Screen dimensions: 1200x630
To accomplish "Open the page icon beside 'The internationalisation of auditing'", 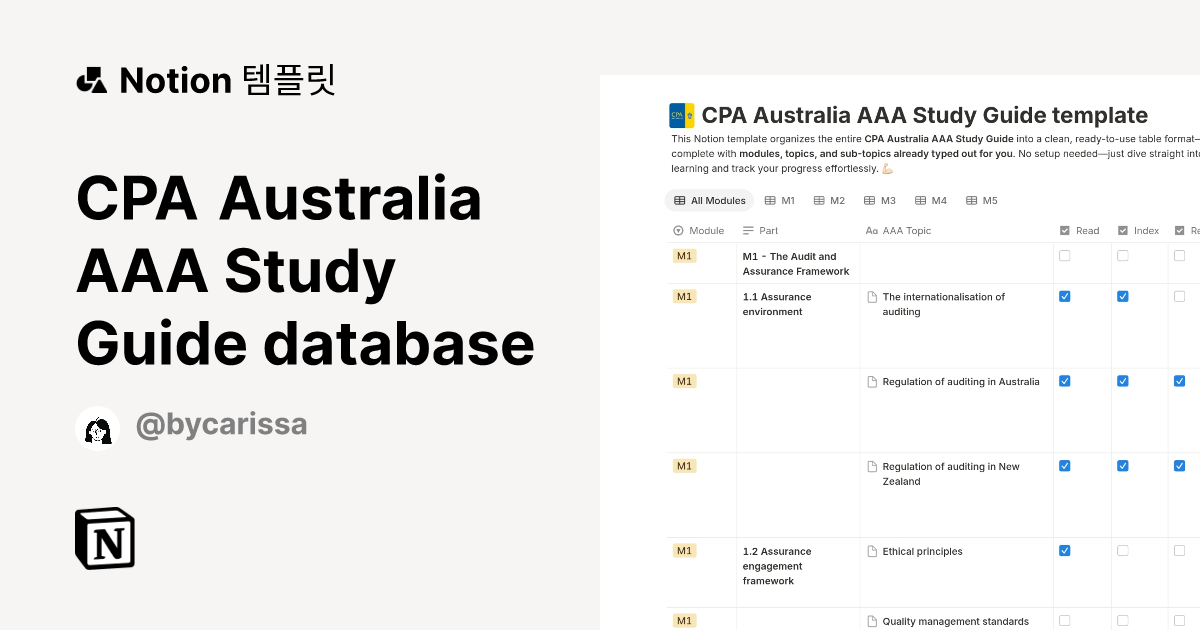I will [872, 296].
